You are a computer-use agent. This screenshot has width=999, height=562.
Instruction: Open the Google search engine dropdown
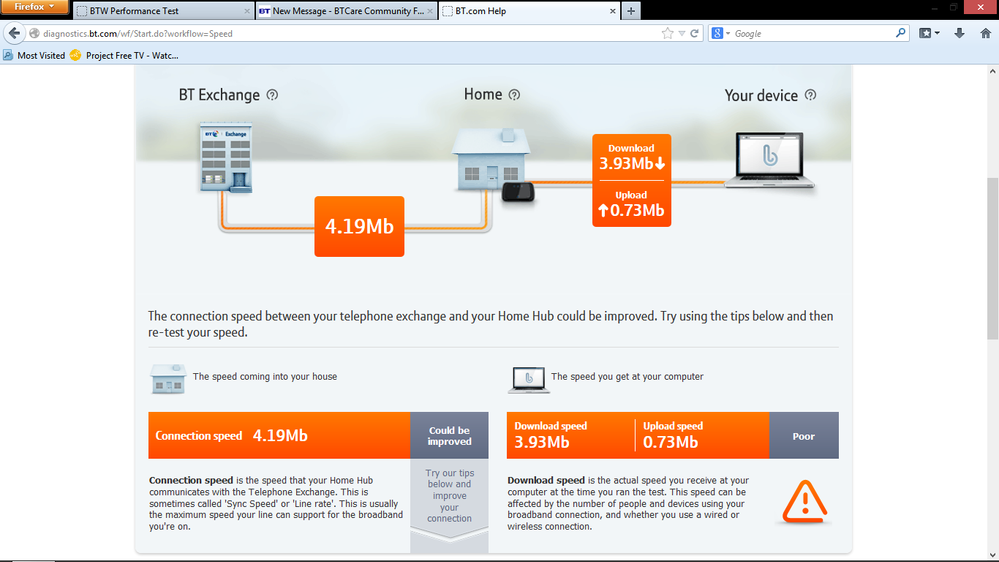[x=721, y=34]
